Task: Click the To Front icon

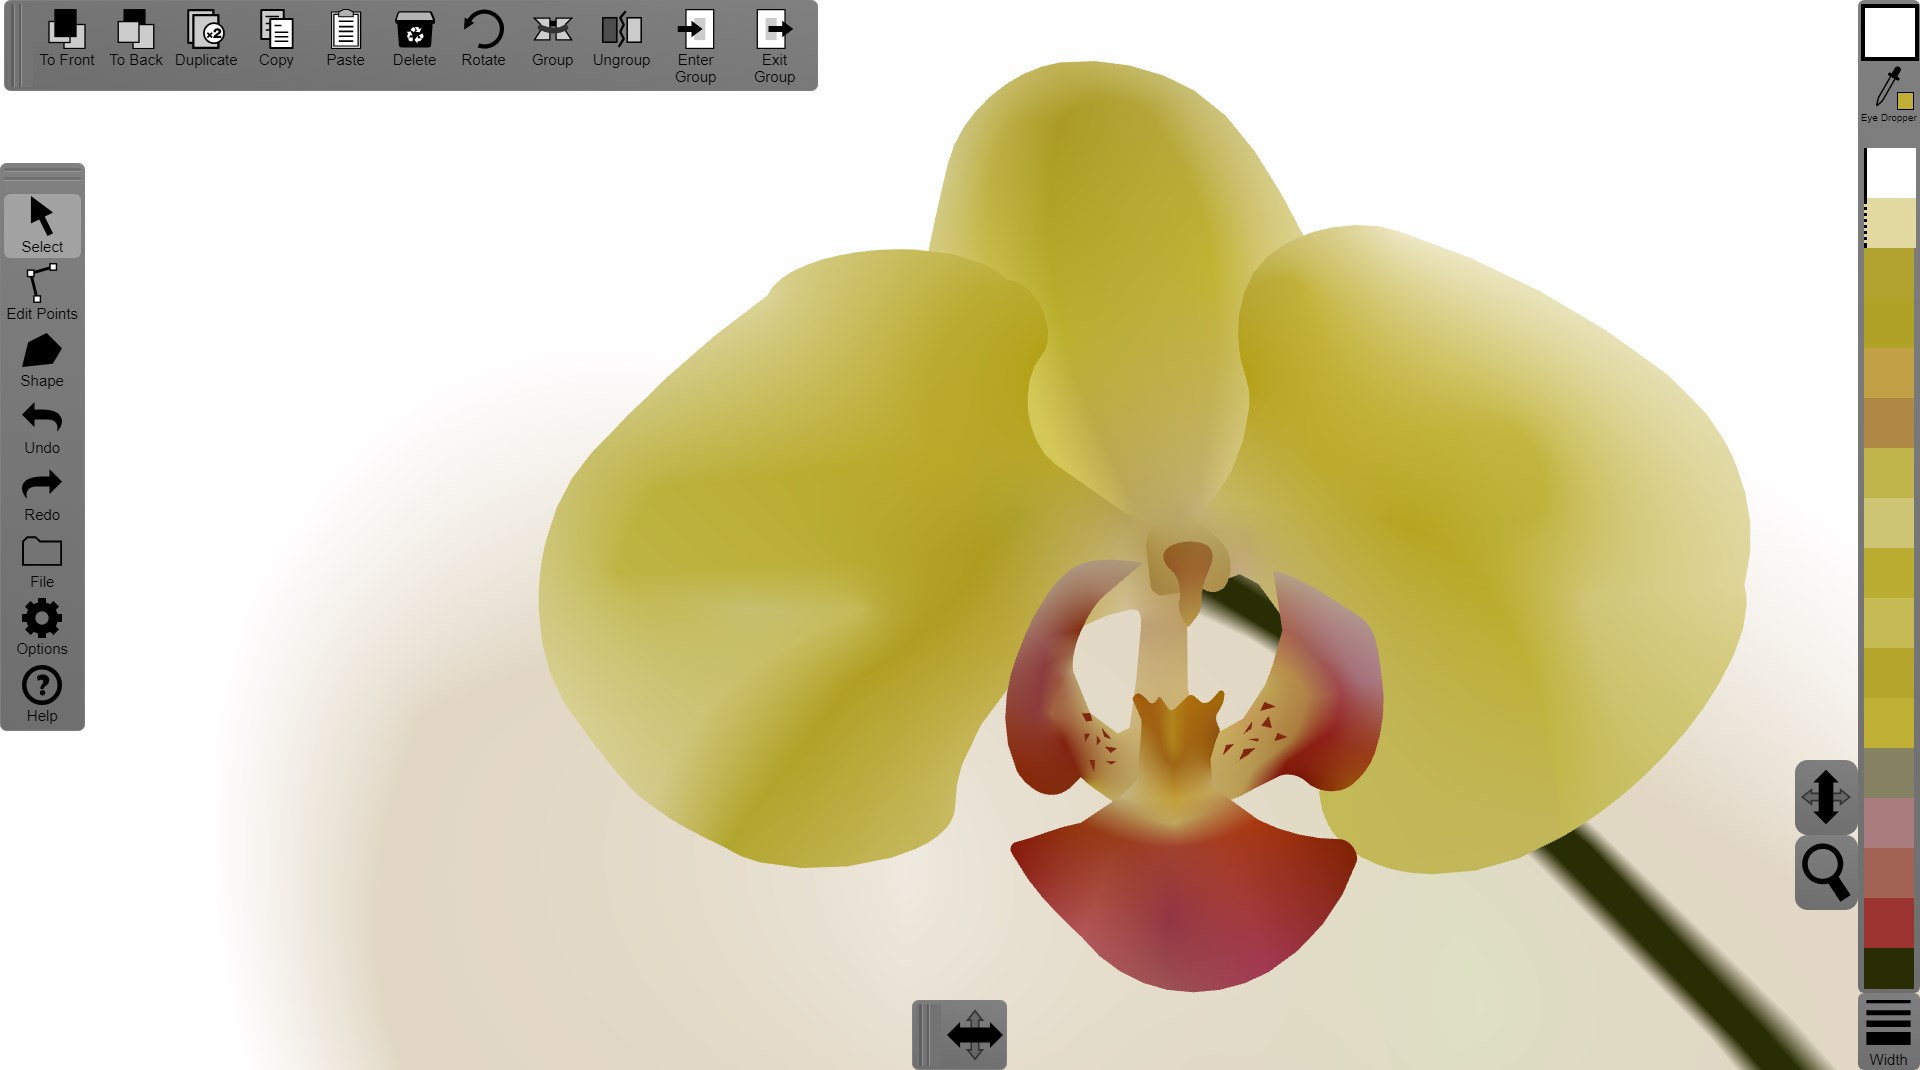Action: pyautogui.click(x=66, y=40)
